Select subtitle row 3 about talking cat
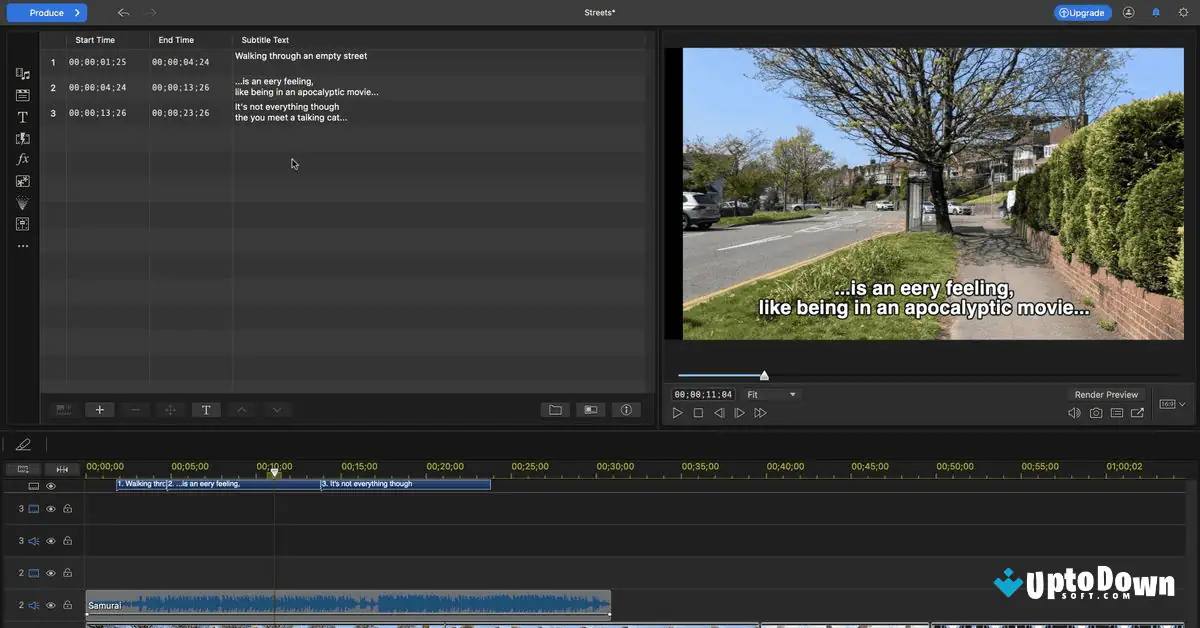The width and height of the screenshot is (1200, 628). [290, 113]
